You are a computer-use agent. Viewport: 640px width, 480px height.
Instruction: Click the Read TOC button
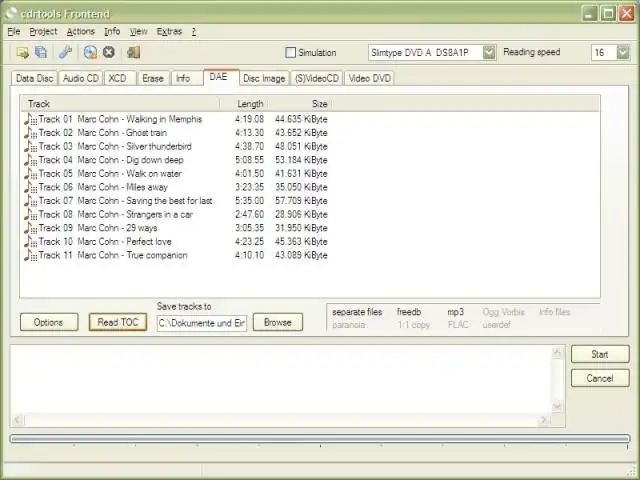tap(118, 322)
